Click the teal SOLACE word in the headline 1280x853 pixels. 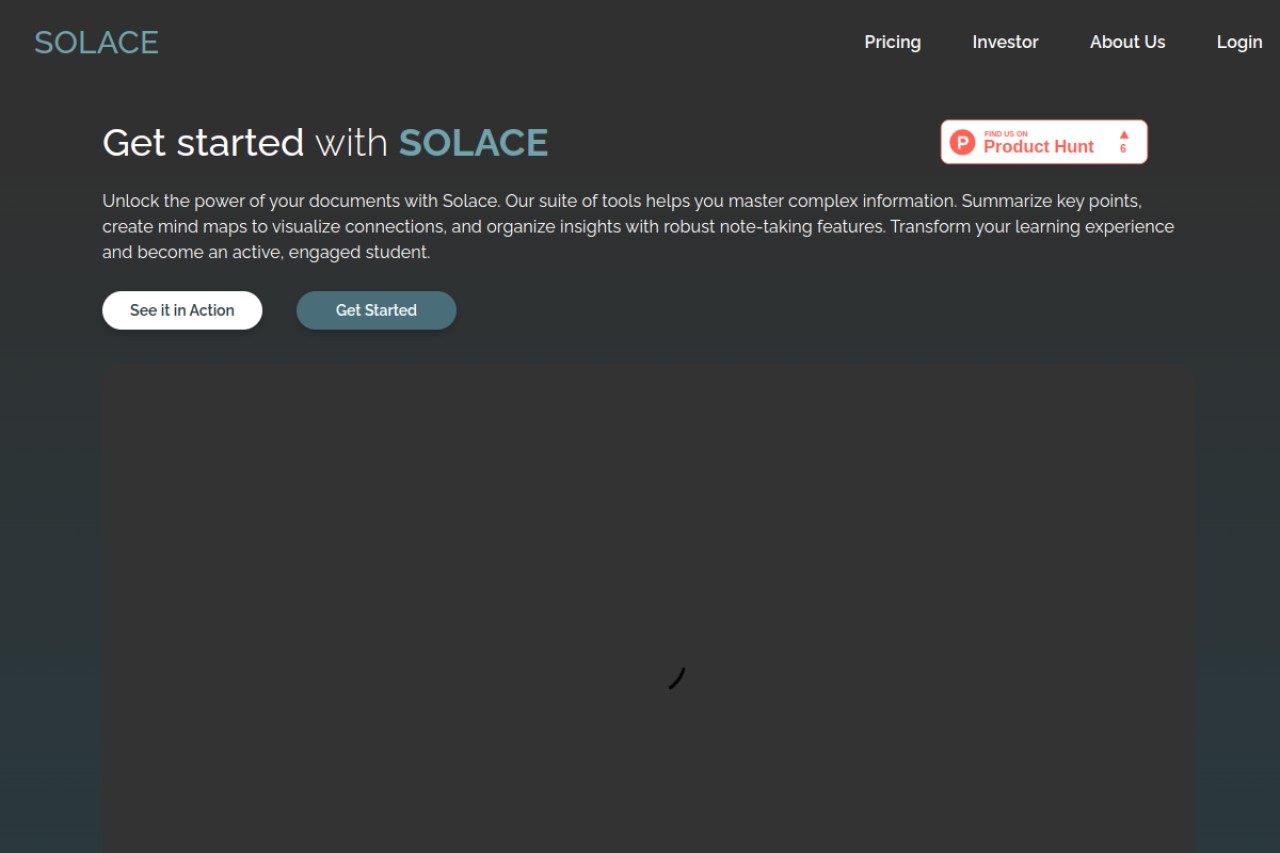(x=473, y=143)
